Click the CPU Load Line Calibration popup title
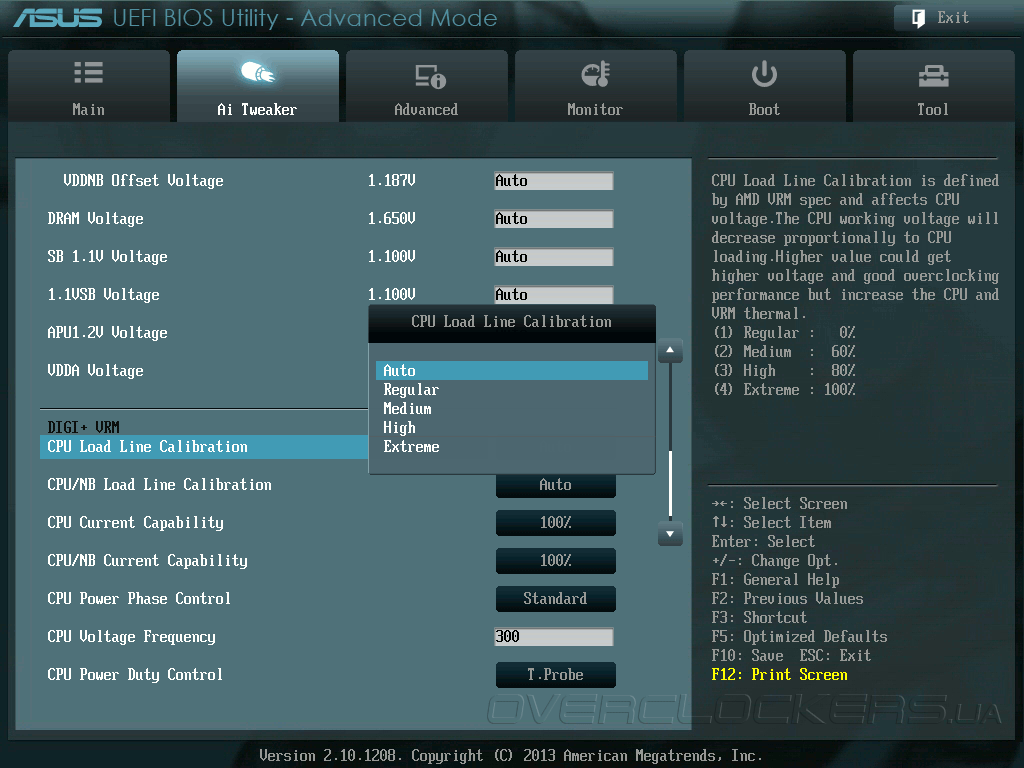The width and height of the screenshot is (1024, 768). pos(511,322)
